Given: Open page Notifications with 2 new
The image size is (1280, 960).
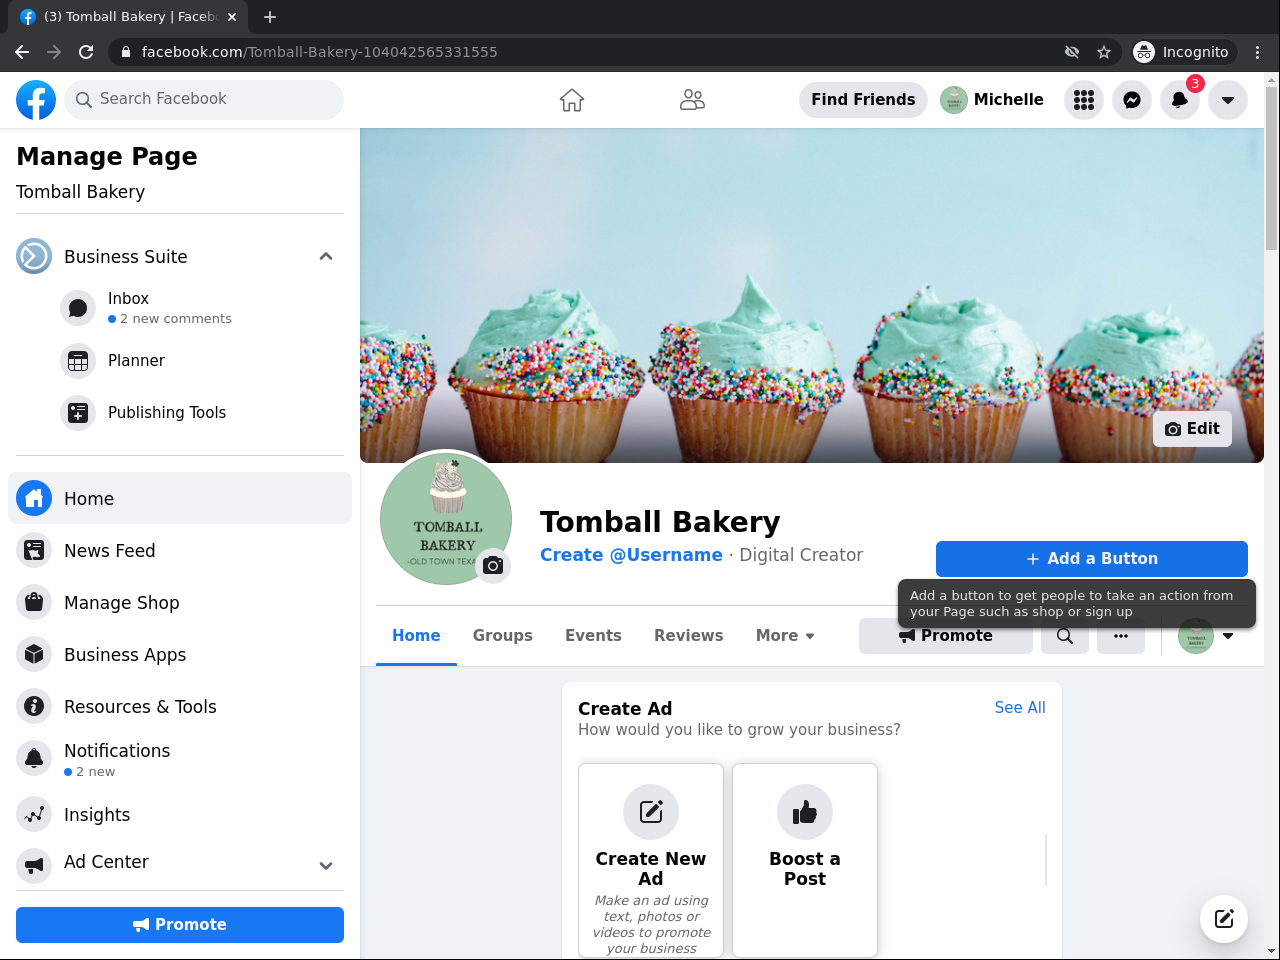Looking at the screenshot, I should coord(180,759).
